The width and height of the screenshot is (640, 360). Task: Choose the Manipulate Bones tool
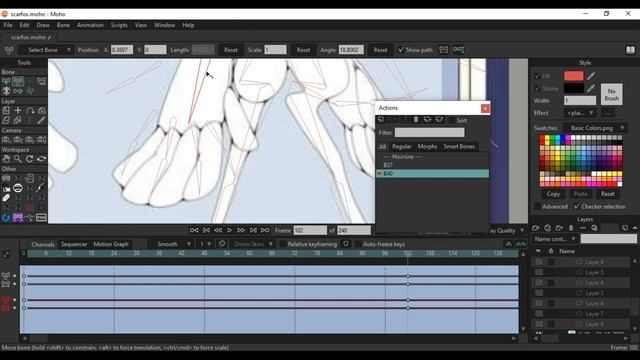point(6,91)
